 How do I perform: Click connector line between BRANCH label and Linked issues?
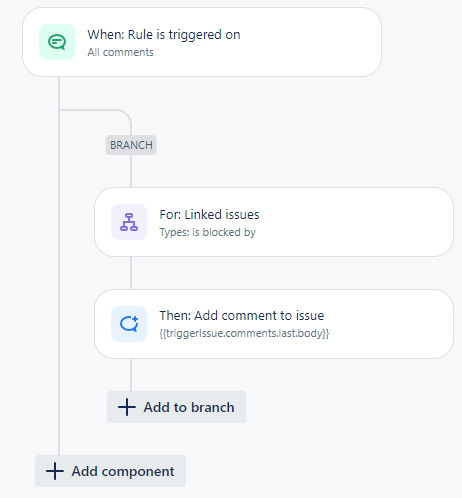coord(131,171)
